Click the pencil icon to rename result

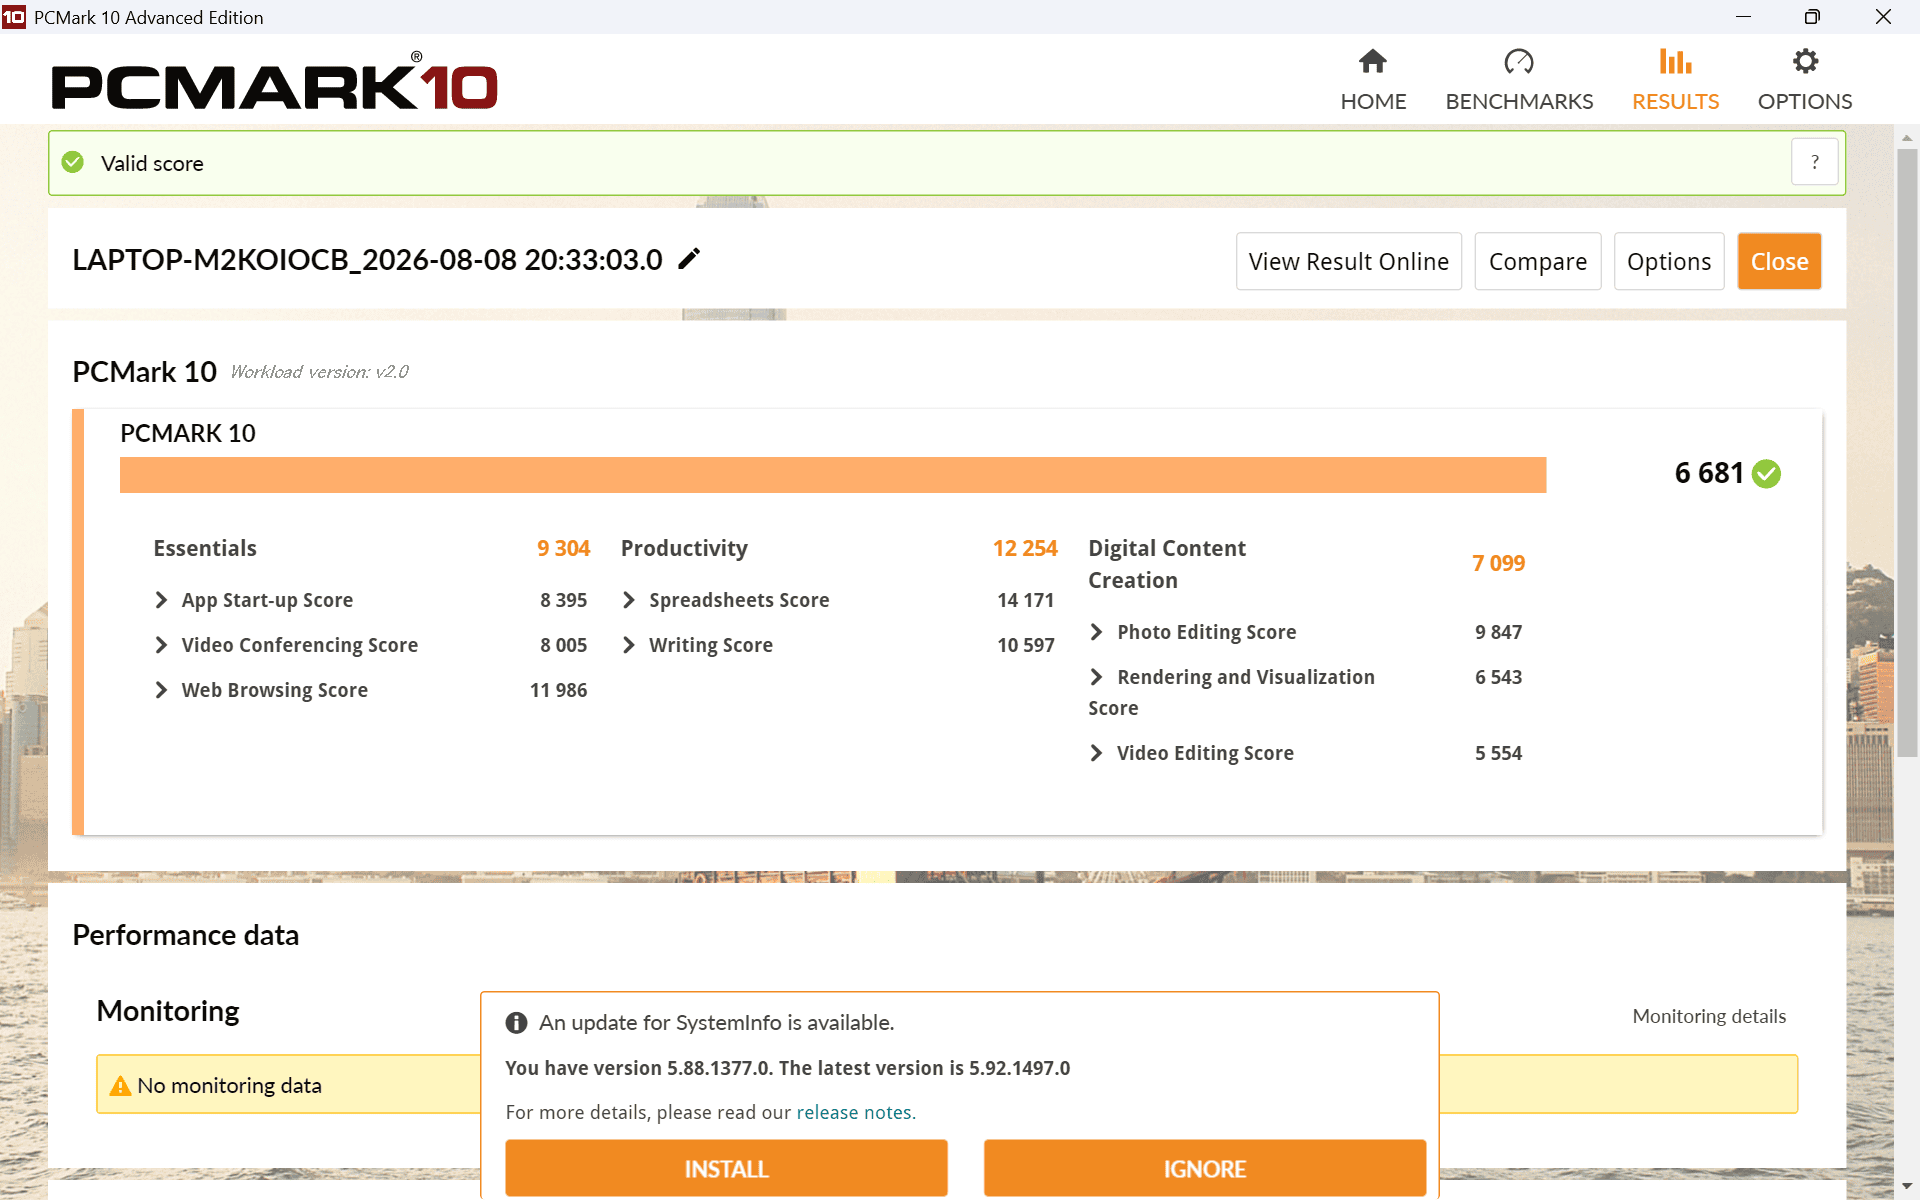point(689,259)
